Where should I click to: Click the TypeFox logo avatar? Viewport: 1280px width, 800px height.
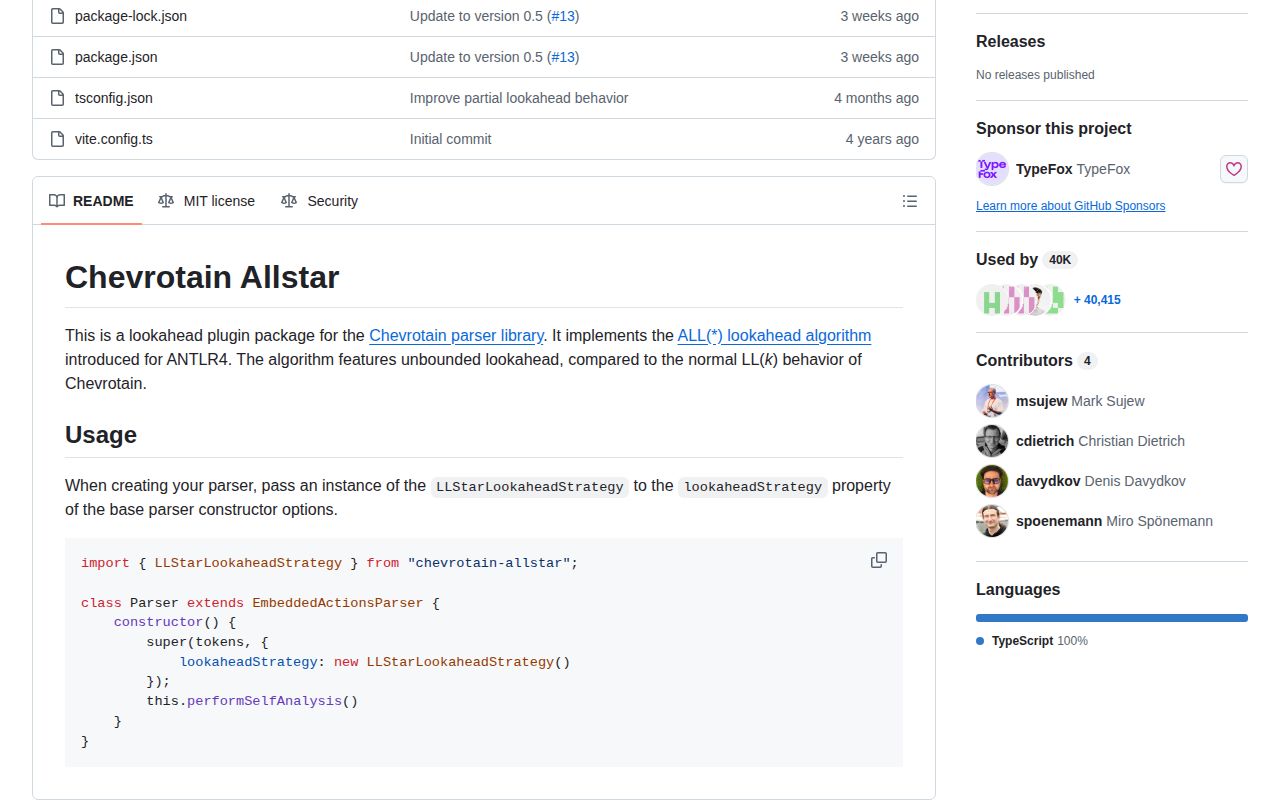[992, 169]
